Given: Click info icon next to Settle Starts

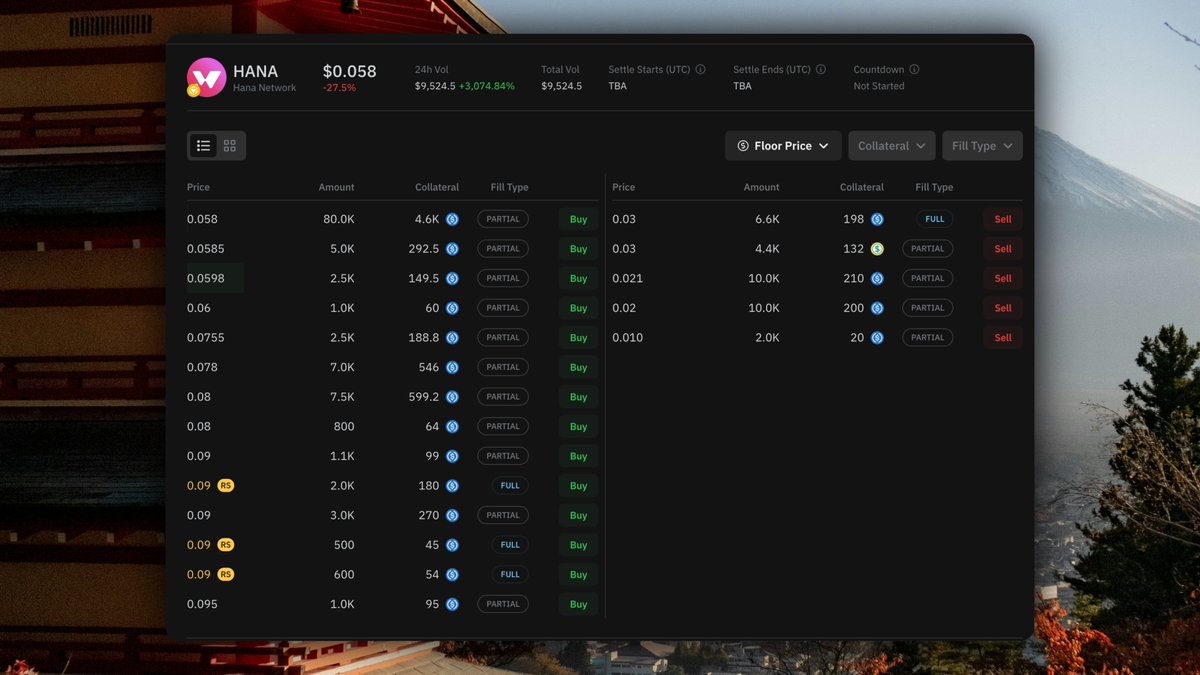Looking at the screenshot, I should [x=700, y=70].
